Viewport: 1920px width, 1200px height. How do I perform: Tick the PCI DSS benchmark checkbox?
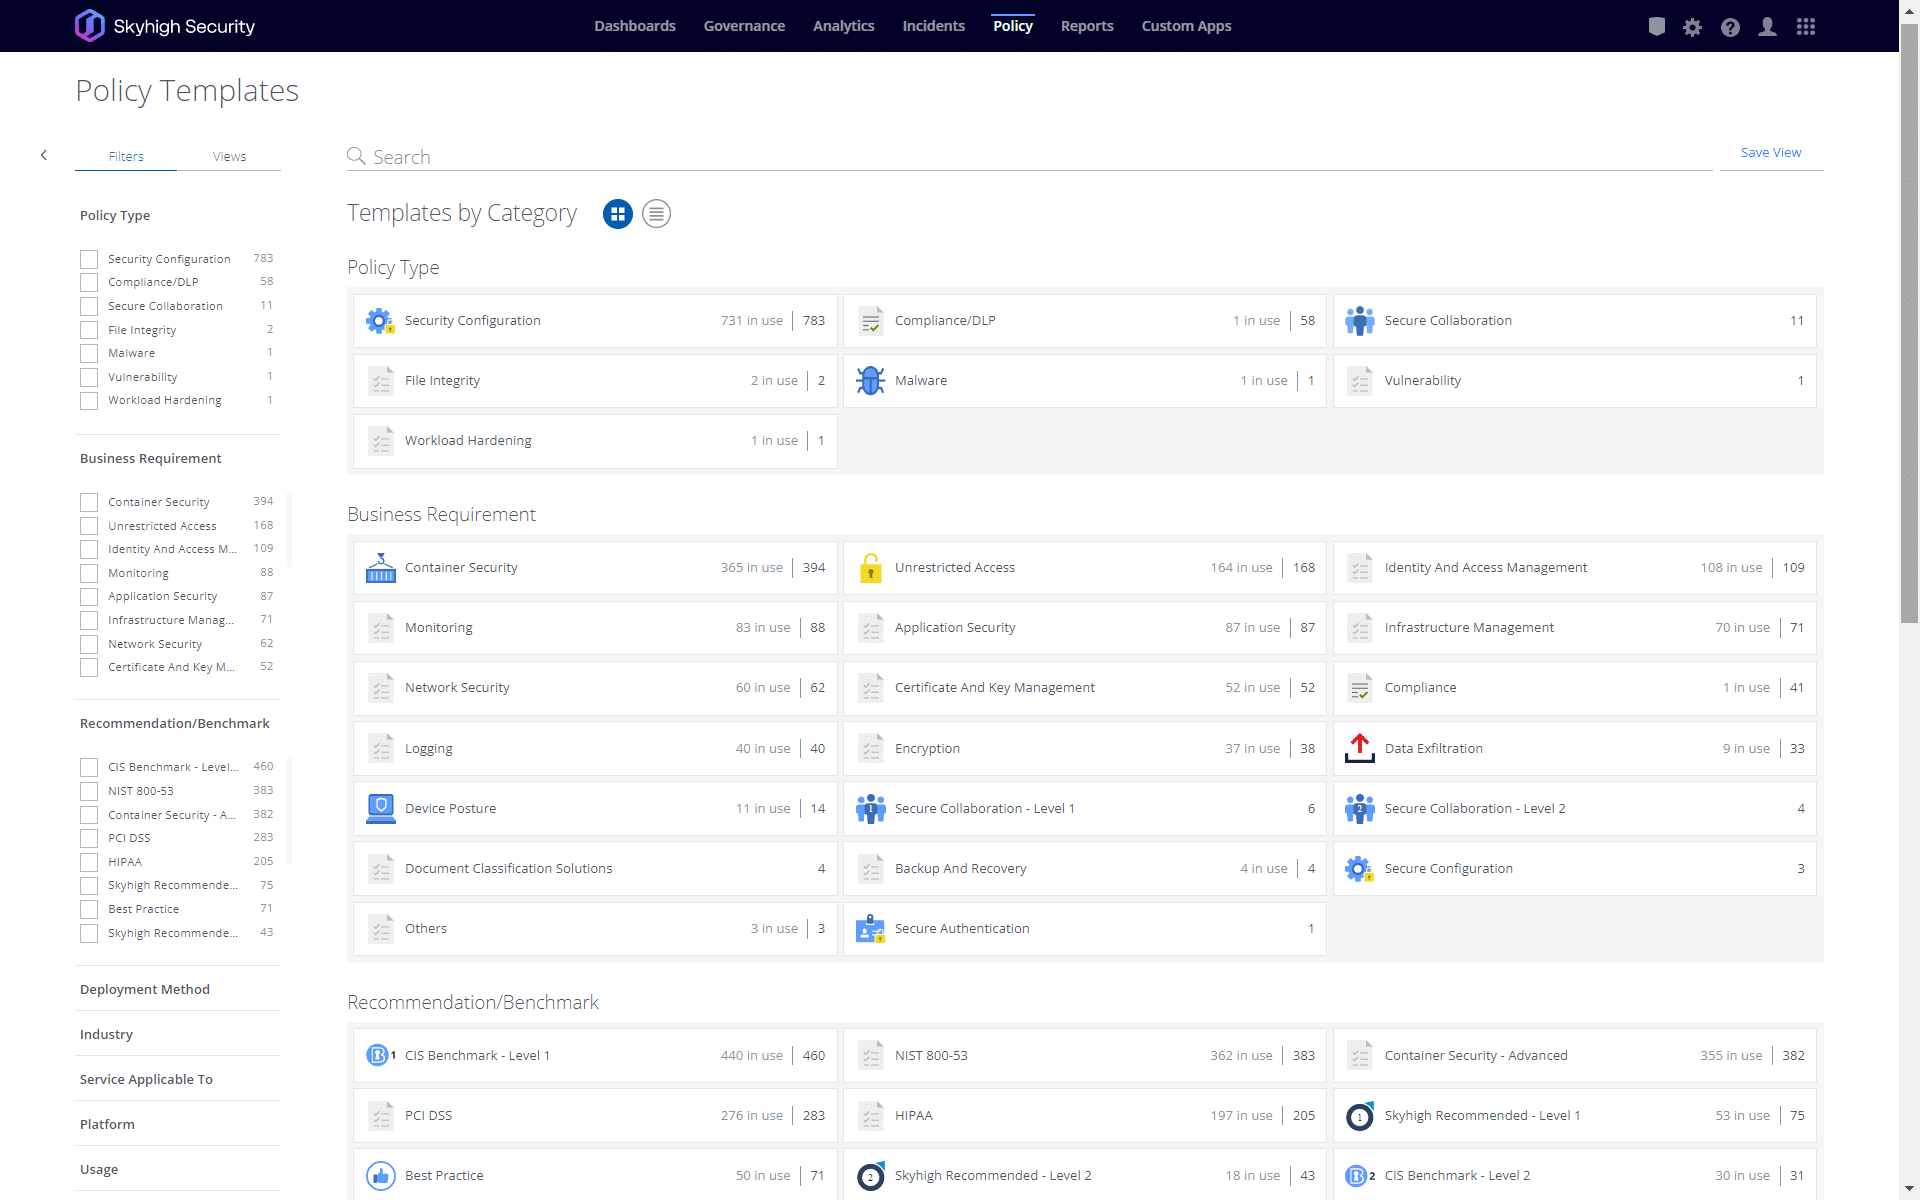pyautogui.click(x=89, y=838)
